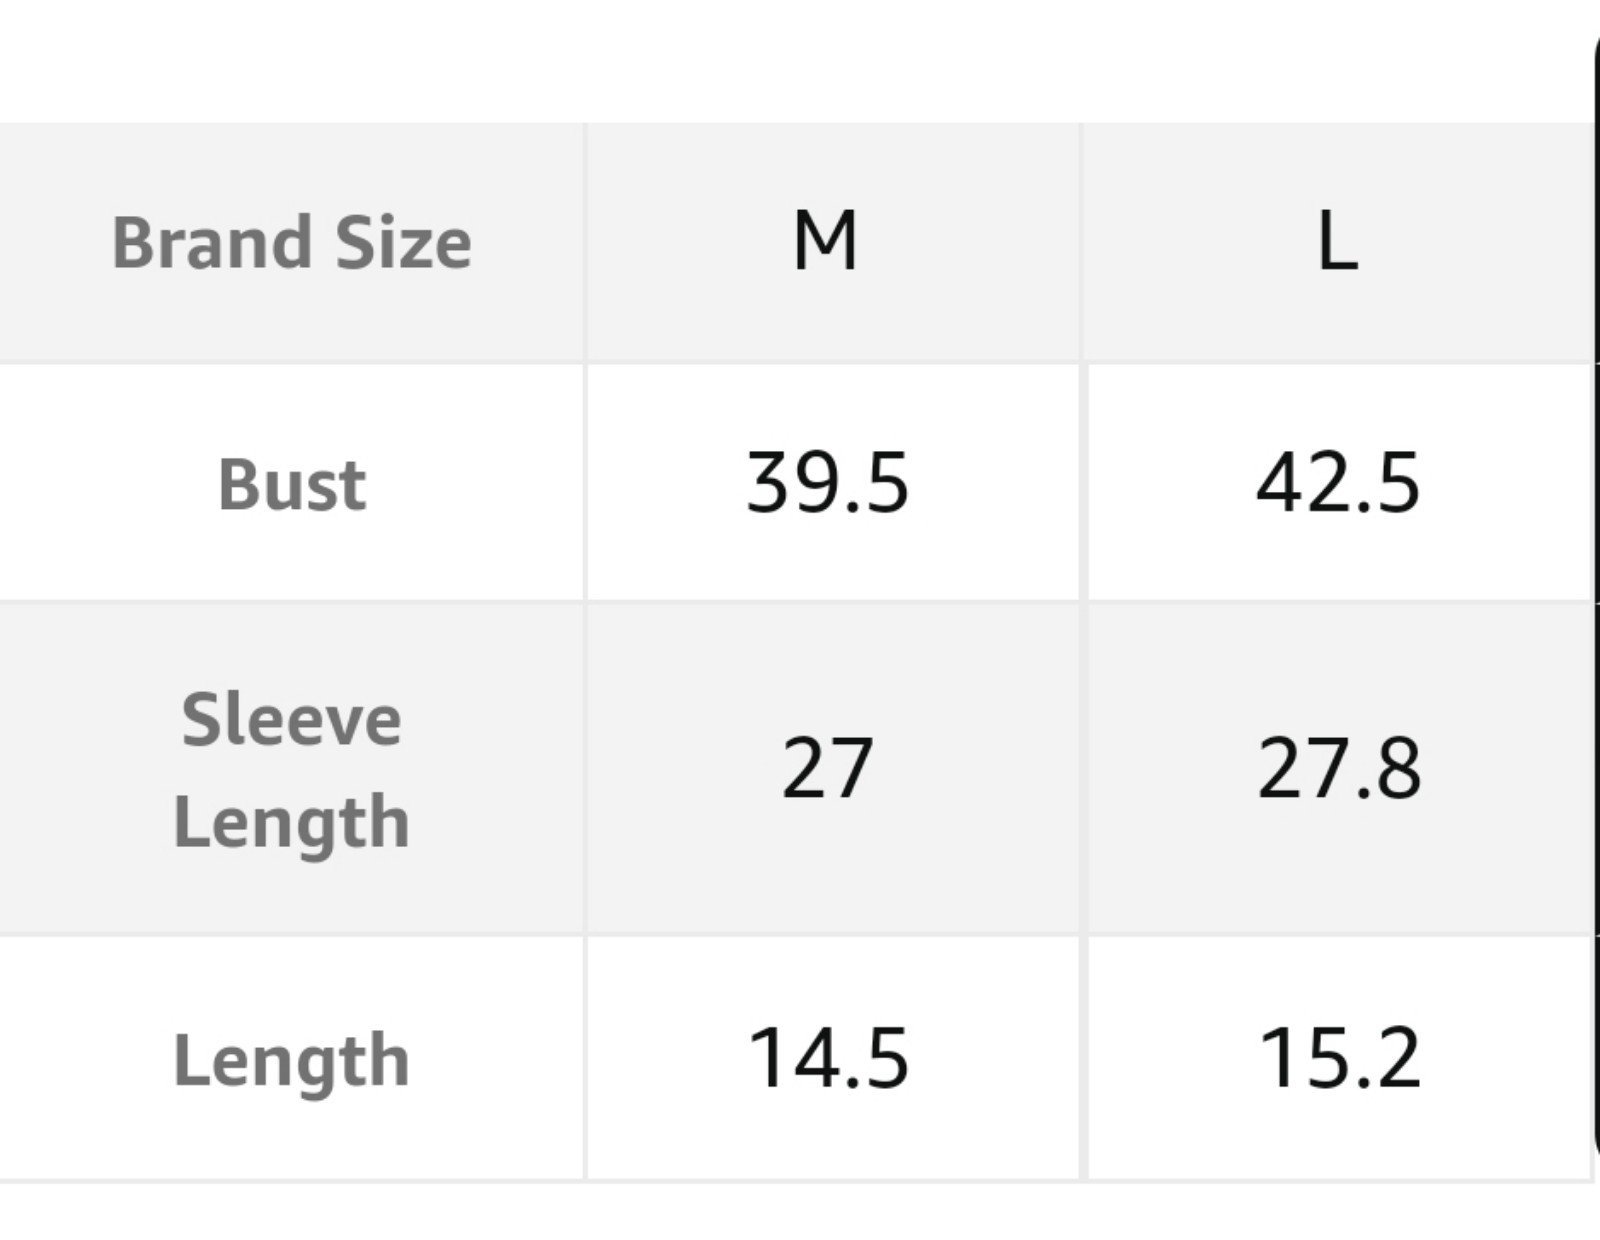Click the dark vertical scrollbar at right edge

[1595, 600]
